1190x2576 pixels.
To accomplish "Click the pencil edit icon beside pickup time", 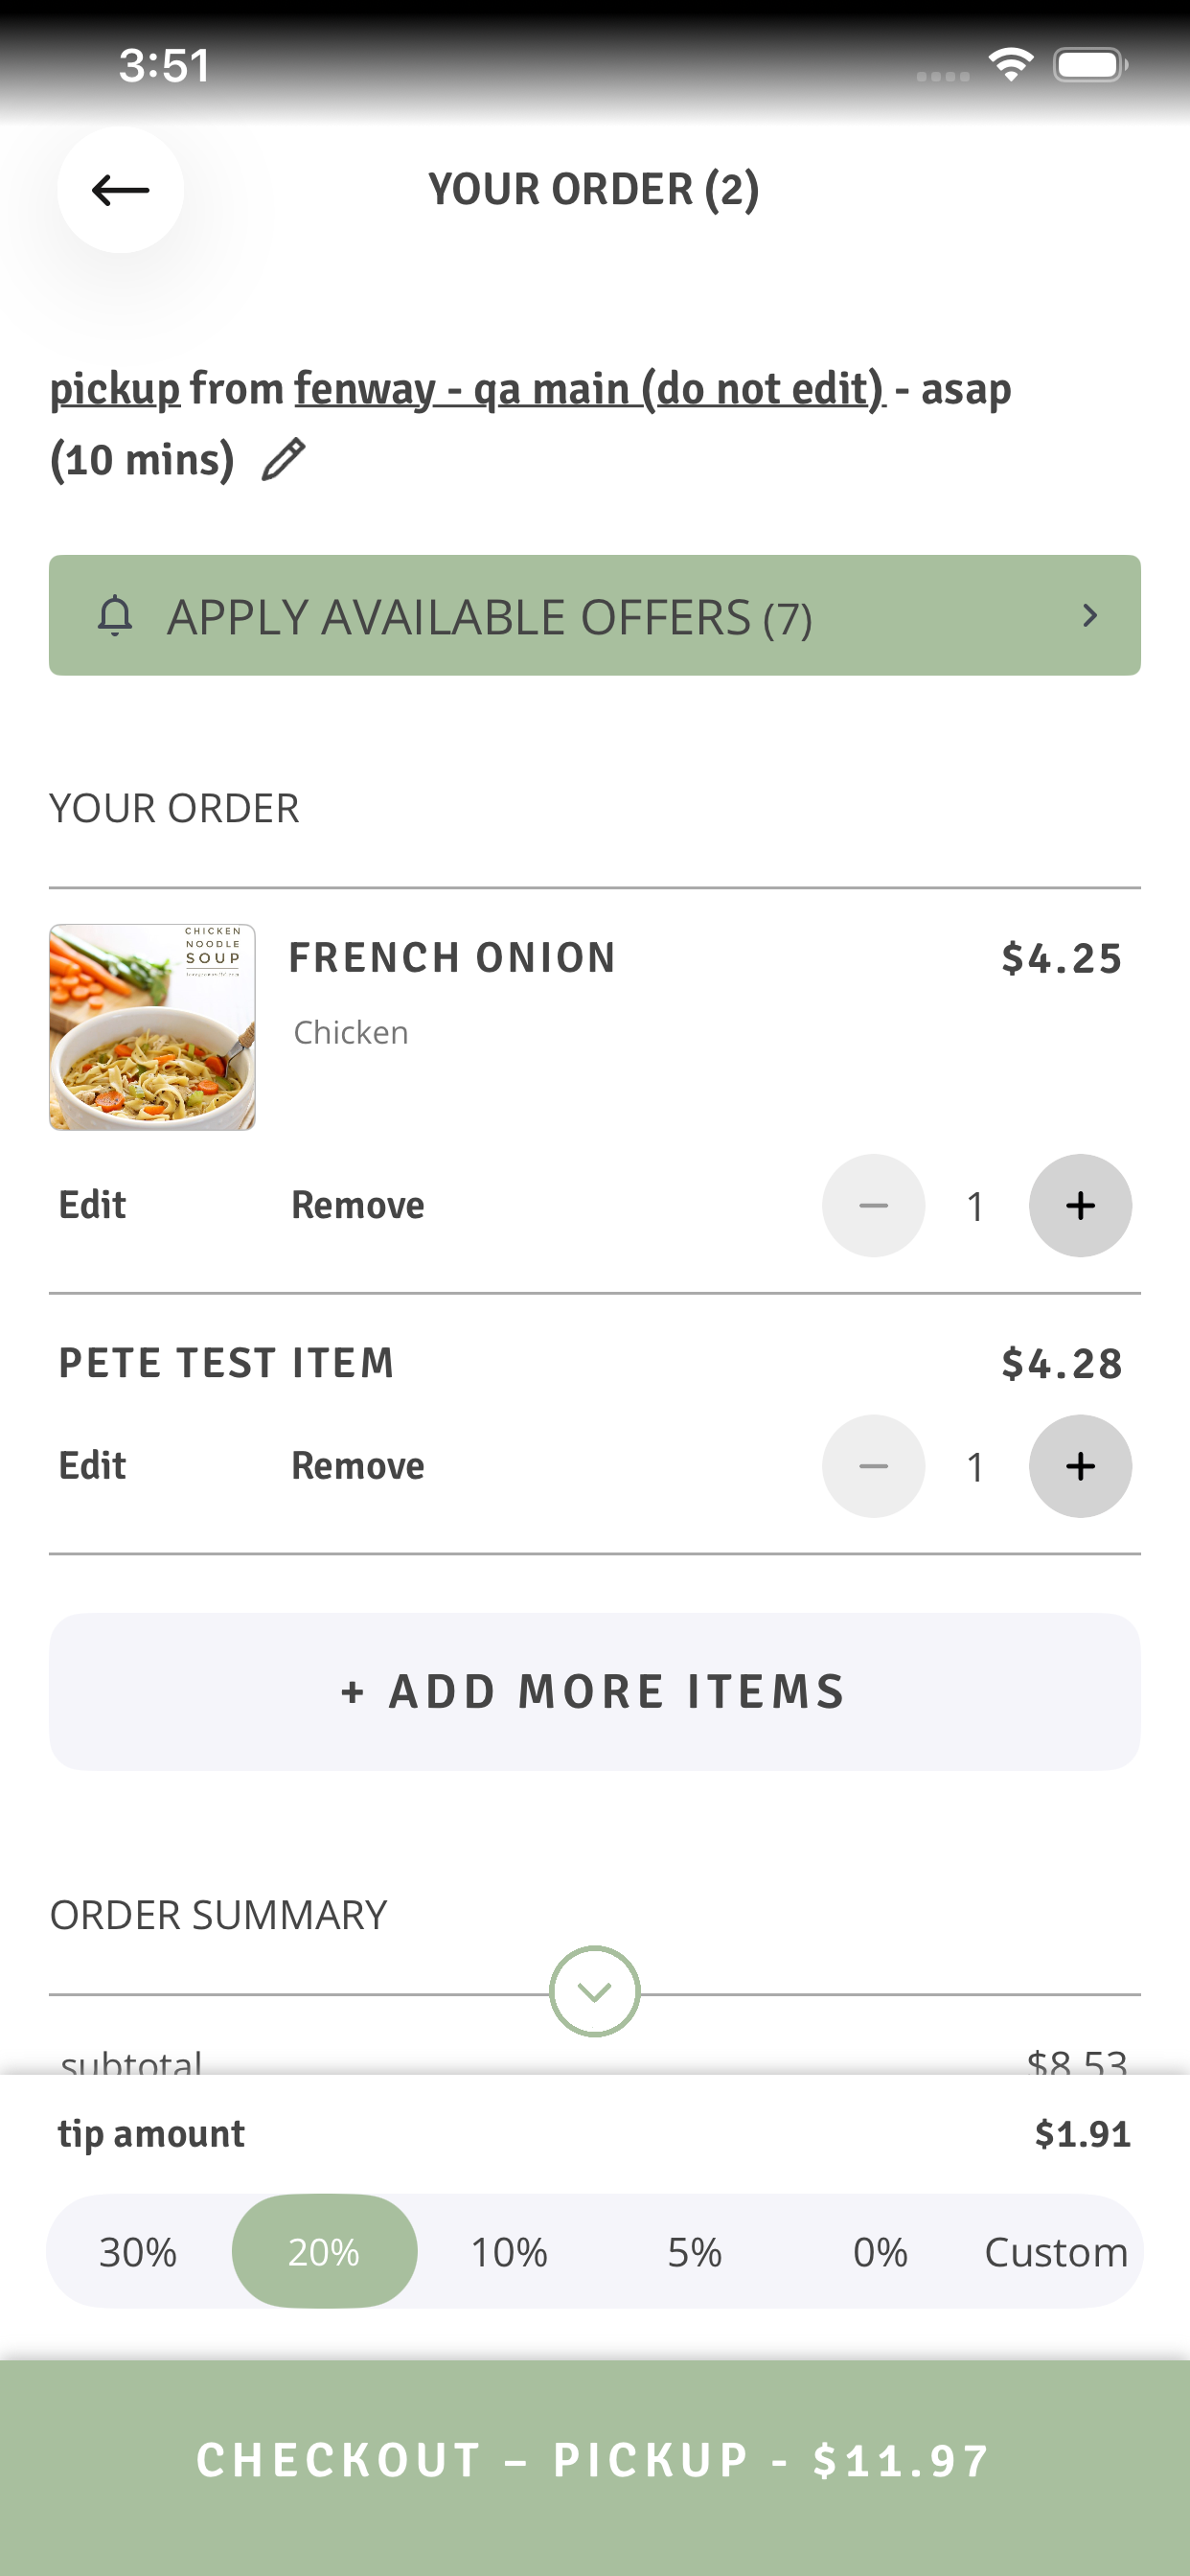I will (283, 459).
